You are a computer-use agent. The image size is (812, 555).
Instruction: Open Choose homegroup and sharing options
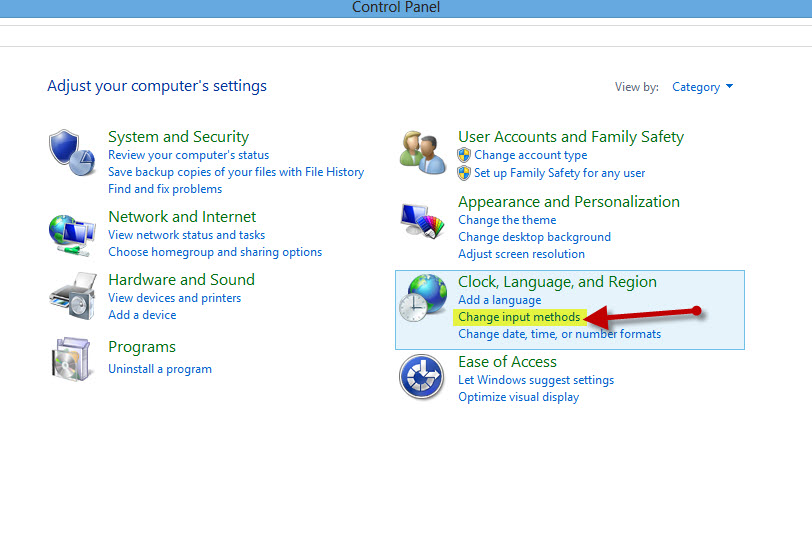[x=215, y=252]
